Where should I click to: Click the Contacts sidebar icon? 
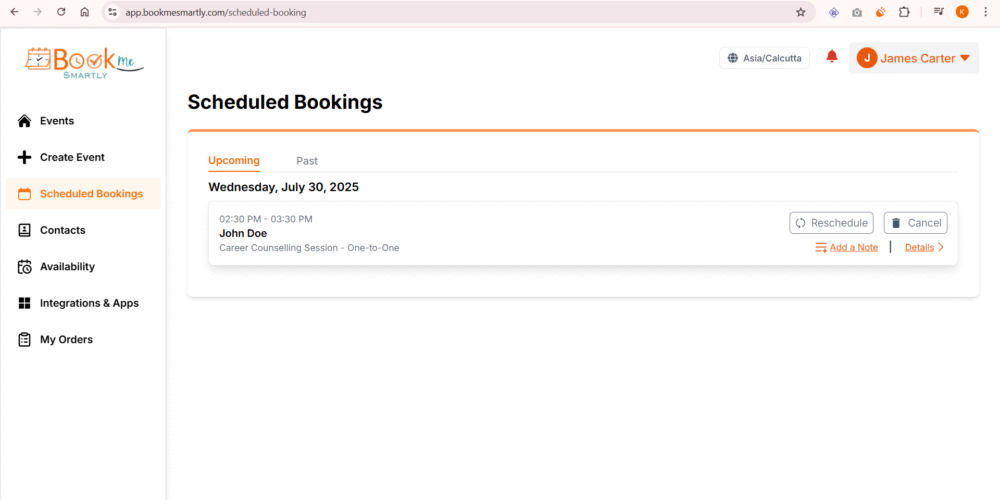[25, 230]
